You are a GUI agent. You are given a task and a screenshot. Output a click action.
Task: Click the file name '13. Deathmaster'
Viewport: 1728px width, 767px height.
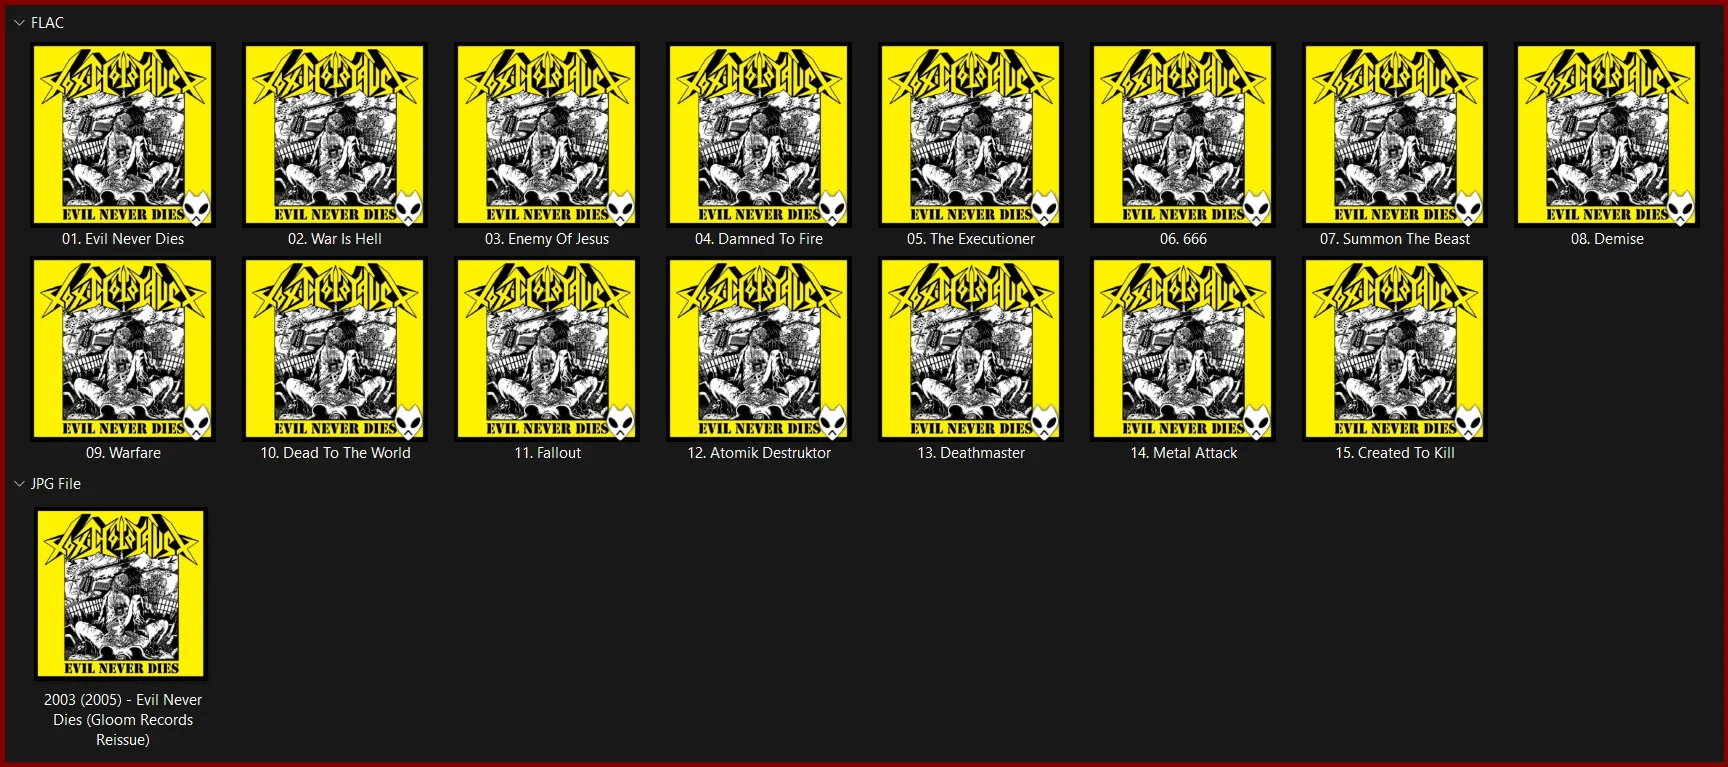971,453
